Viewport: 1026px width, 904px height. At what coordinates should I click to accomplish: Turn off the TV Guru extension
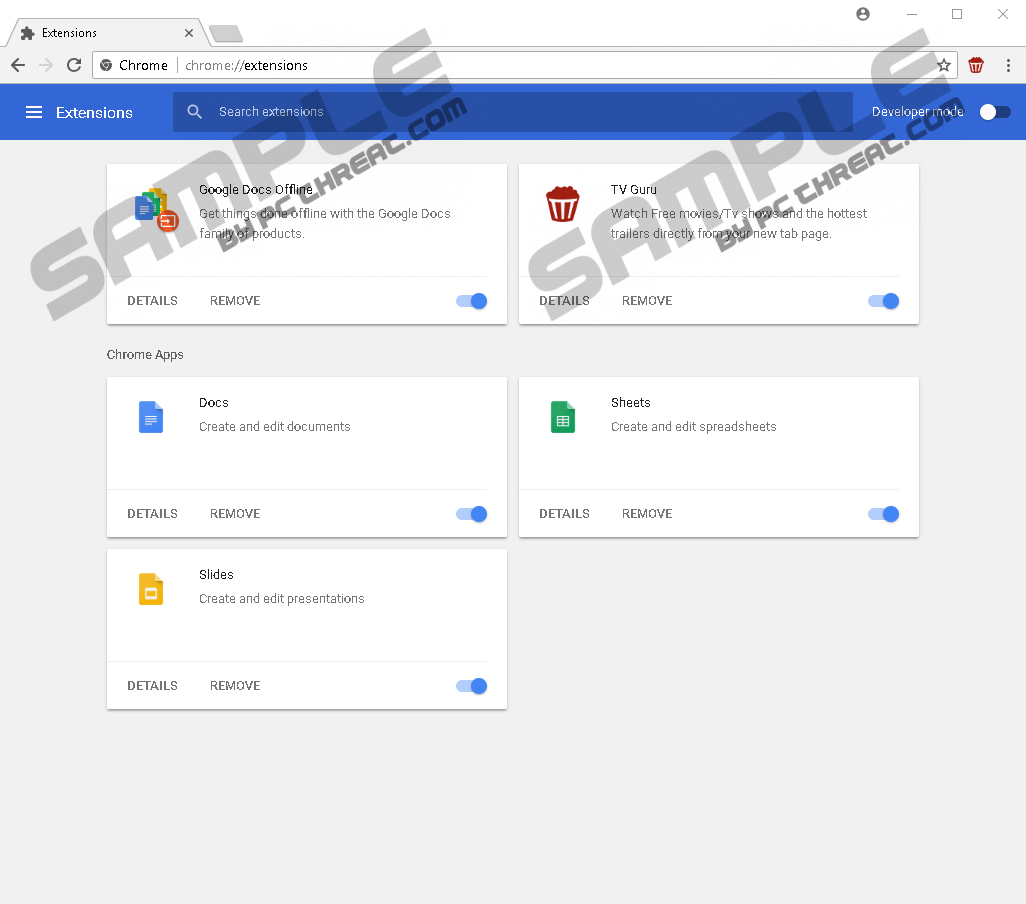point(883,301)
